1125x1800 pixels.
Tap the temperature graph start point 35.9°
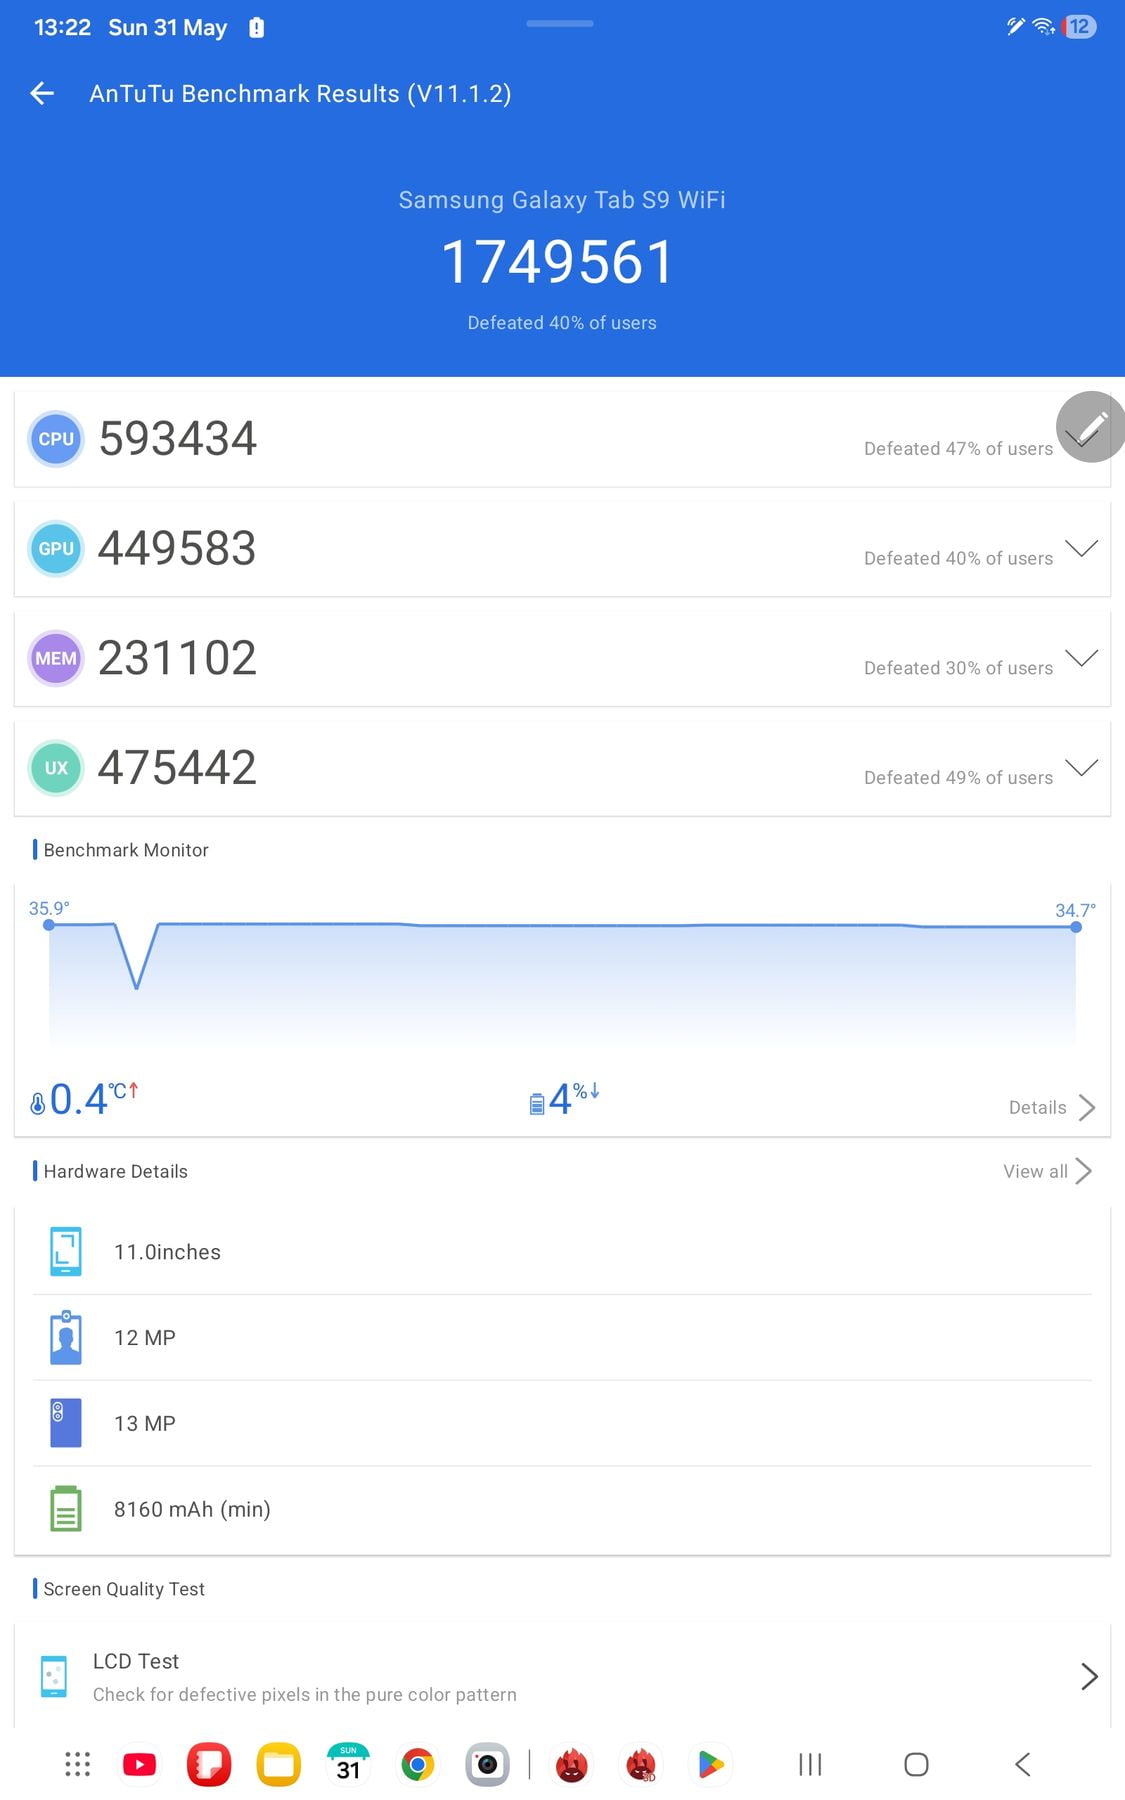coord(49,925)
